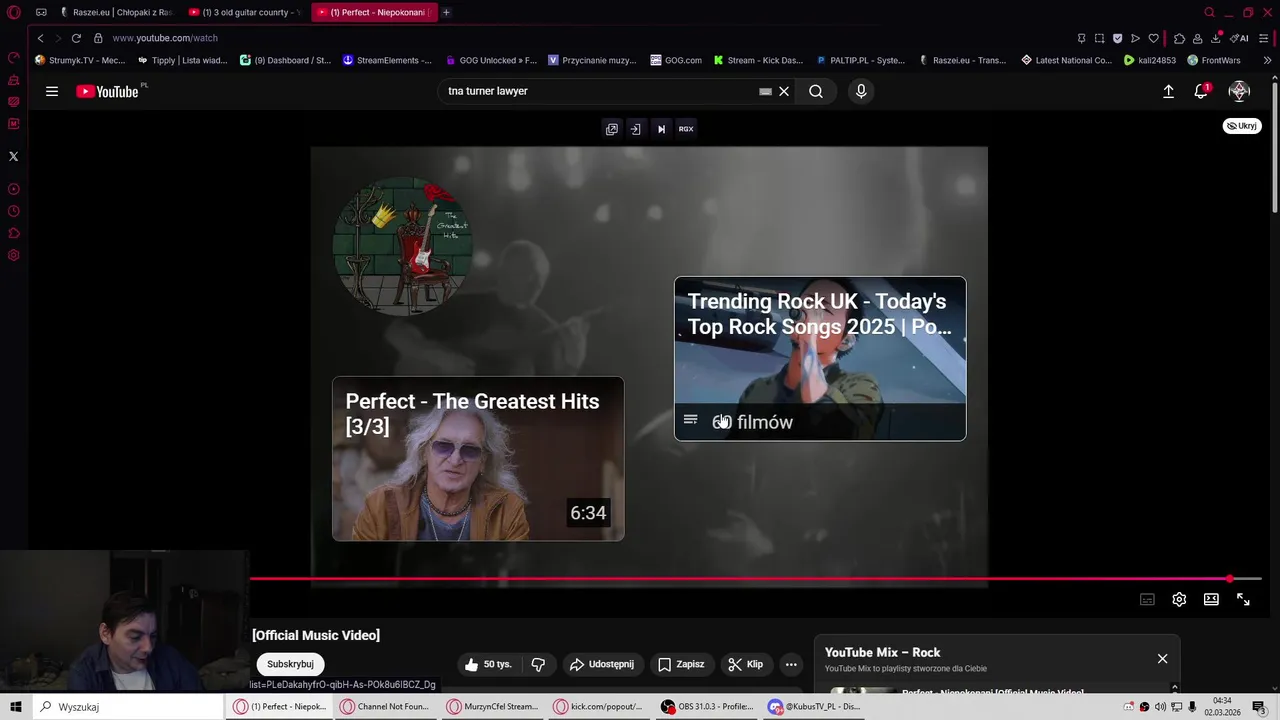Subscribe with the Subskrybuj button
1280x720 pixels.
290,664
